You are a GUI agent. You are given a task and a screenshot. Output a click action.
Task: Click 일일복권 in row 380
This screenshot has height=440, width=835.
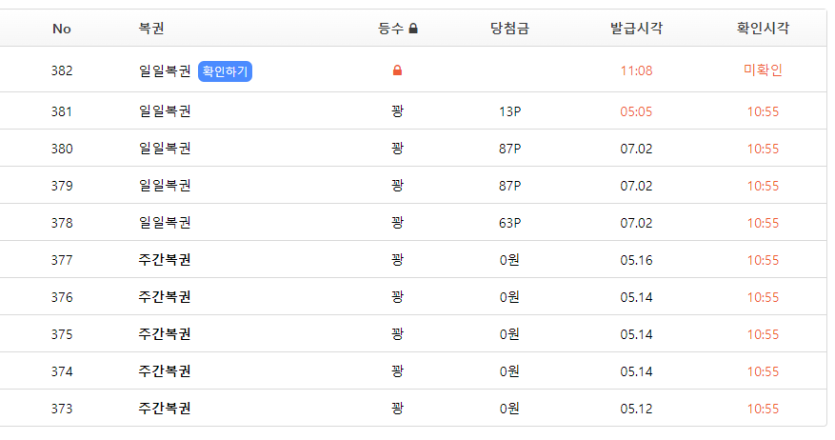(165, 149)
